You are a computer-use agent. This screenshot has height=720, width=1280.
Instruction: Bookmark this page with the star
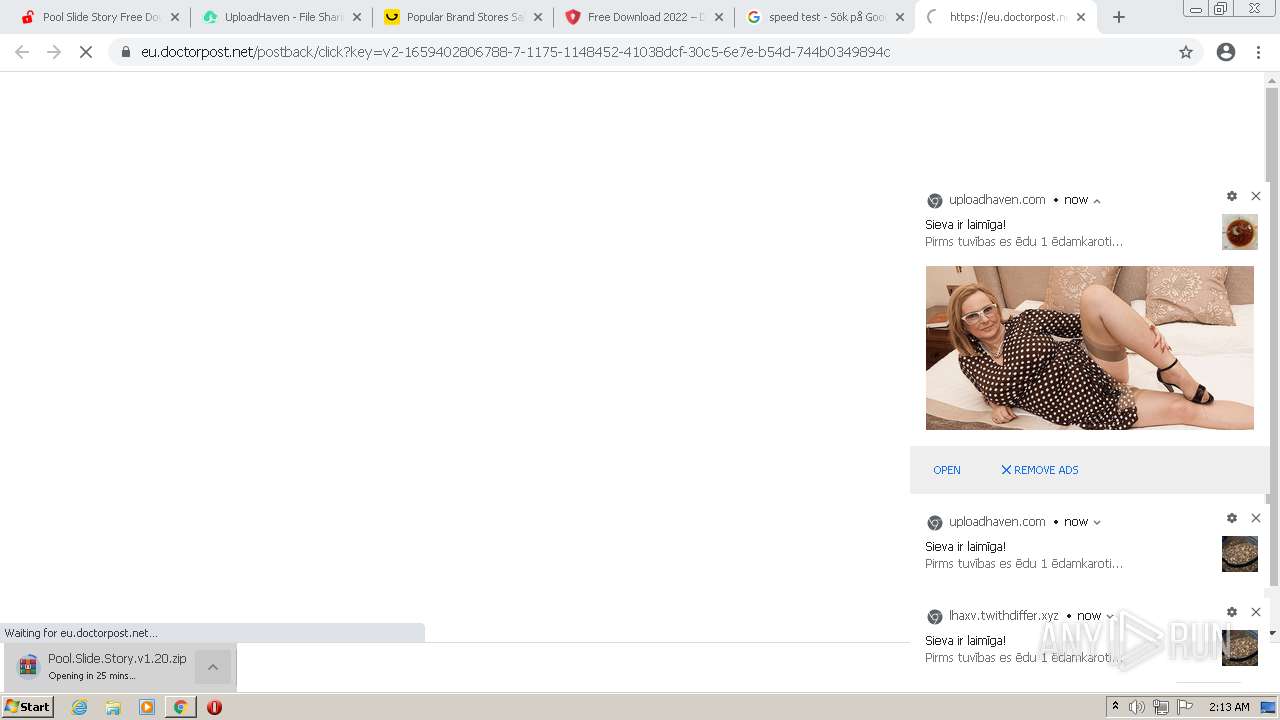[x=1186, y=52]
